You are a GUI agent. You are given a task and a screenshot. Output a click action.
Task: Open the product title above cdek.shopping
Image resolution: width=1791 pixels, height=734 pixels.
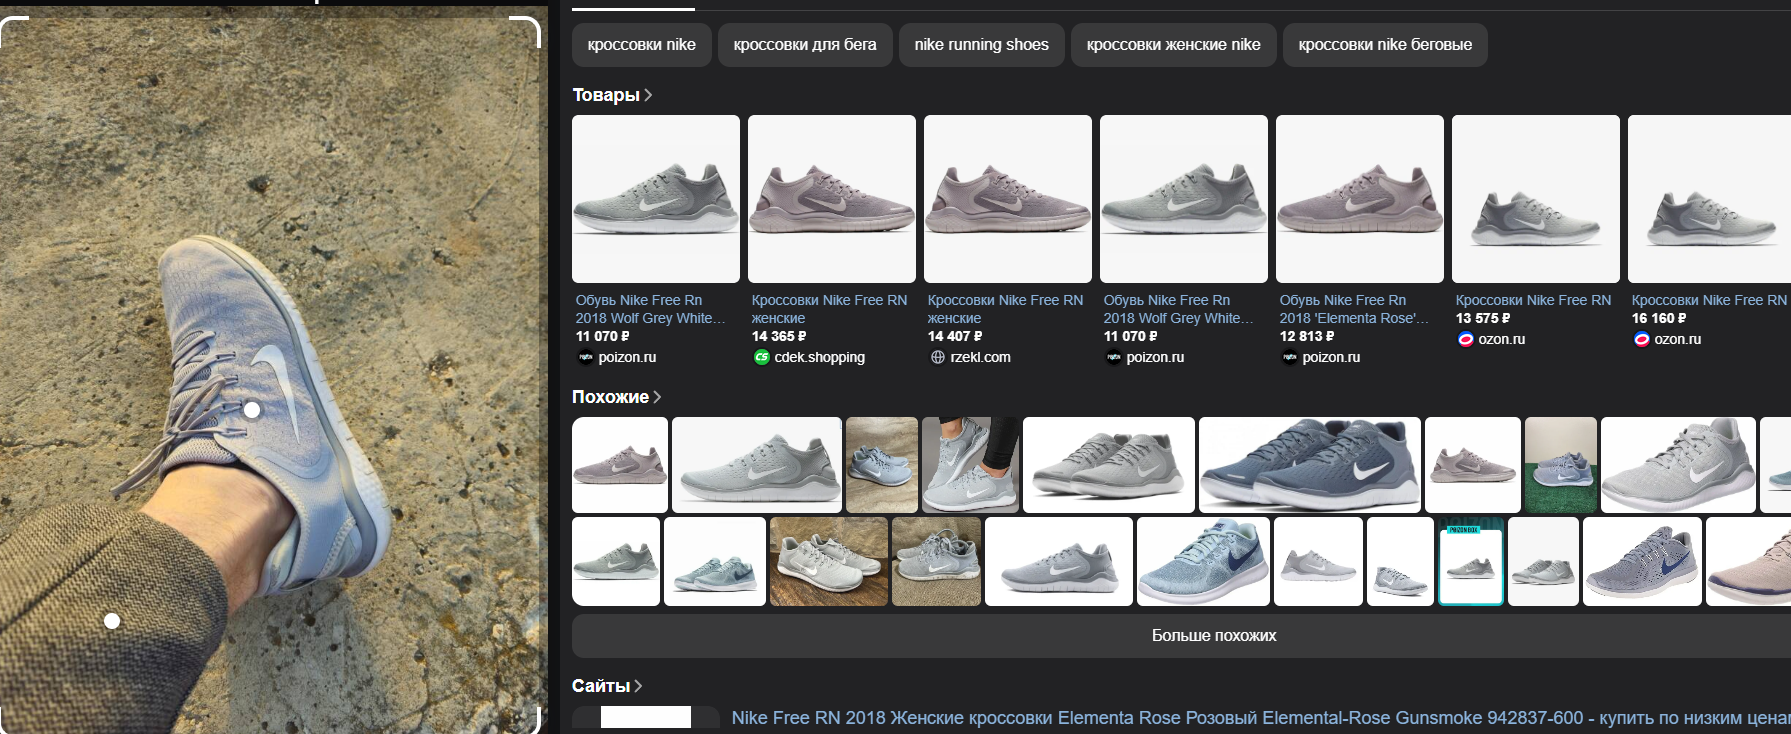[829, 309]
